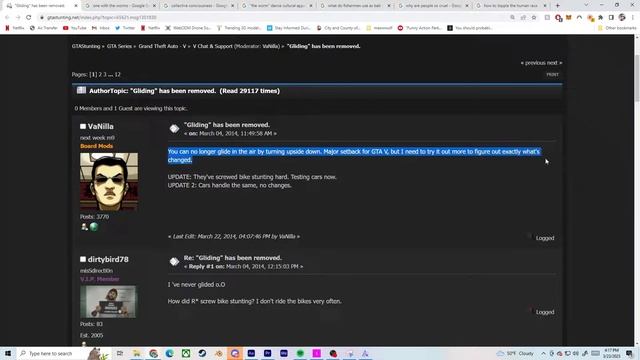Go to page 3 of the topic
640x360 pixels.
105,75
